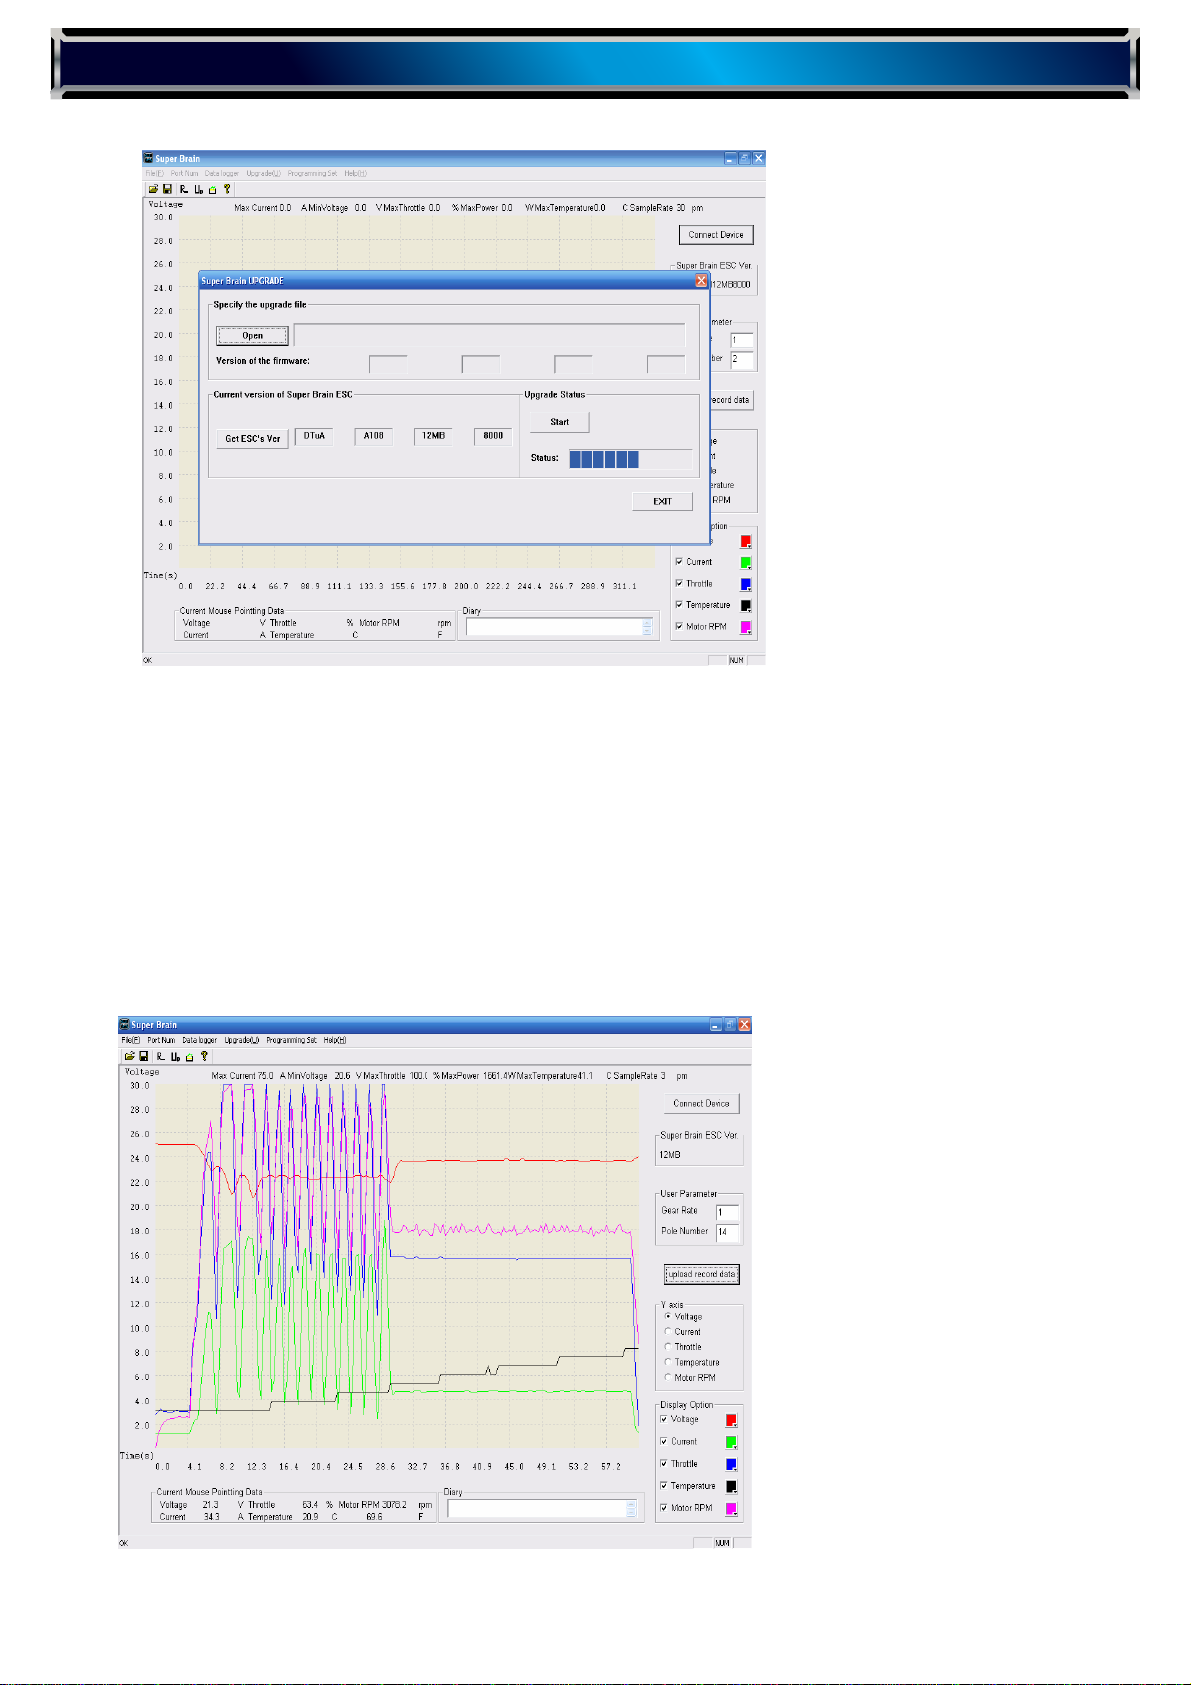Close the Super Brain UPGRADE dialog with its X
The image size is (1191, 1685).
pyautogui.click(x=701, y=281)
